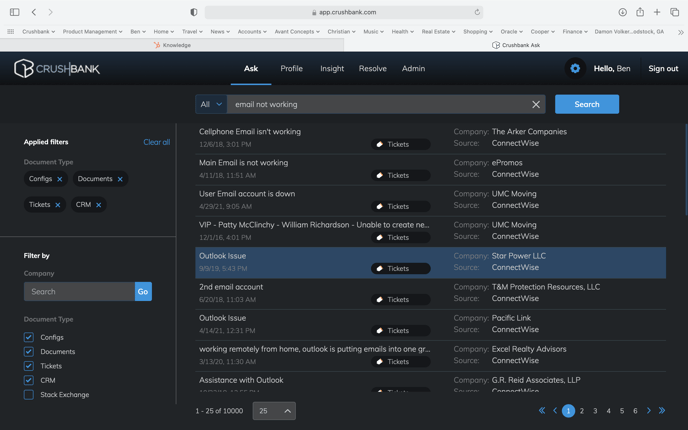
Task: Uncheck the Configs document type checkbox
Action: click(x=29, y=337)
